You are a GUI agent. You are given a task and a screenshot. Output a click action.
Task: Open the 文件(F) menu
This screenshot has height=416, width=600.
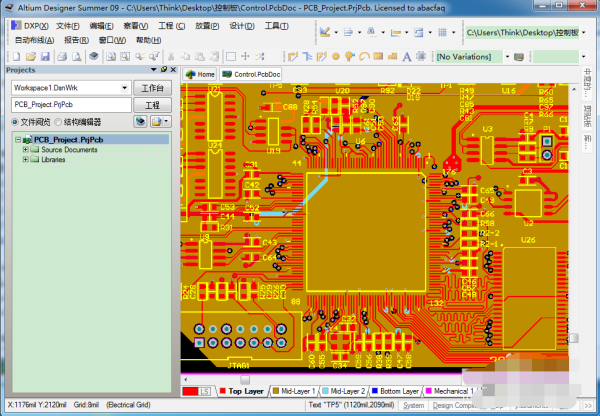tap(68, 26)
